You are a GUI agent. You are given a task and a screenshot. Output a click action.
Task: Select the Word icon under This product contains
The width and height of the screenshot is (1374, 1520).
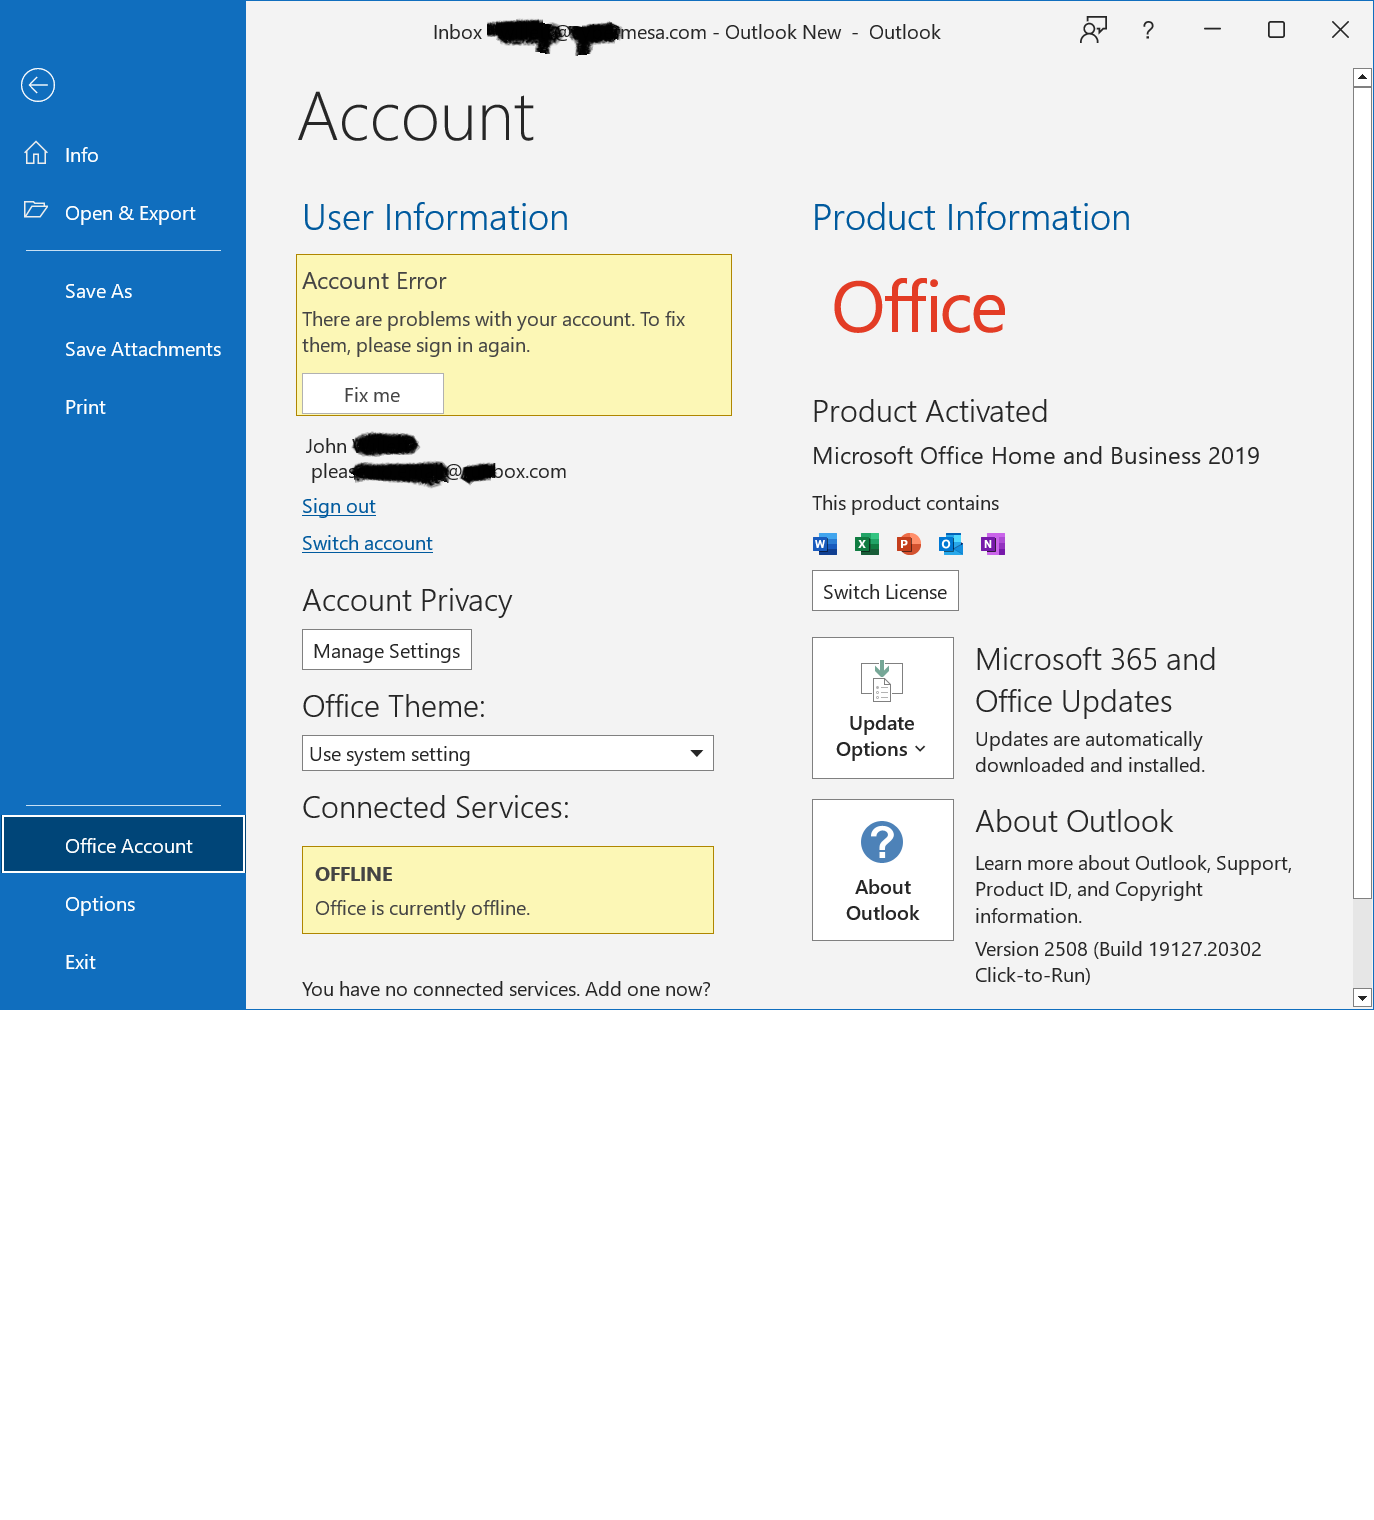pyautogui.click(x=824, y=543)
